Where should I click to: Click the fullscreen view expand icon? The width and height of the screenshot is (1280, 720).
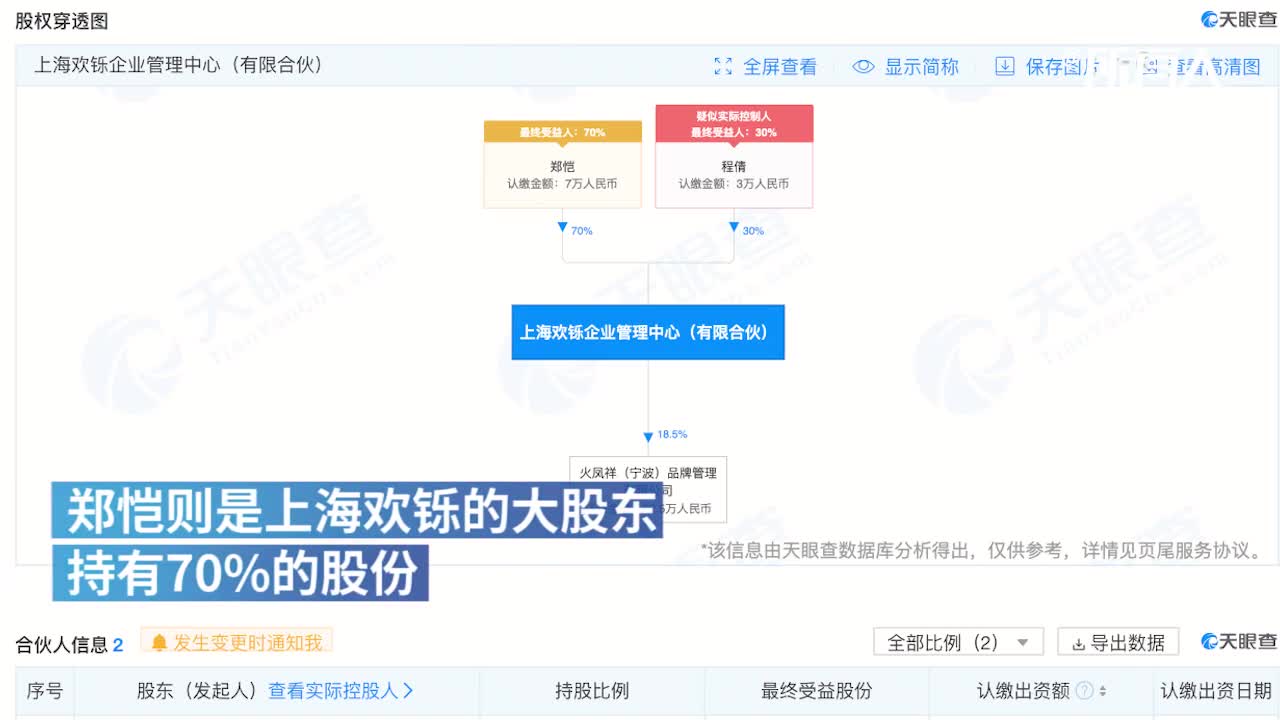(x=723, y=67)
